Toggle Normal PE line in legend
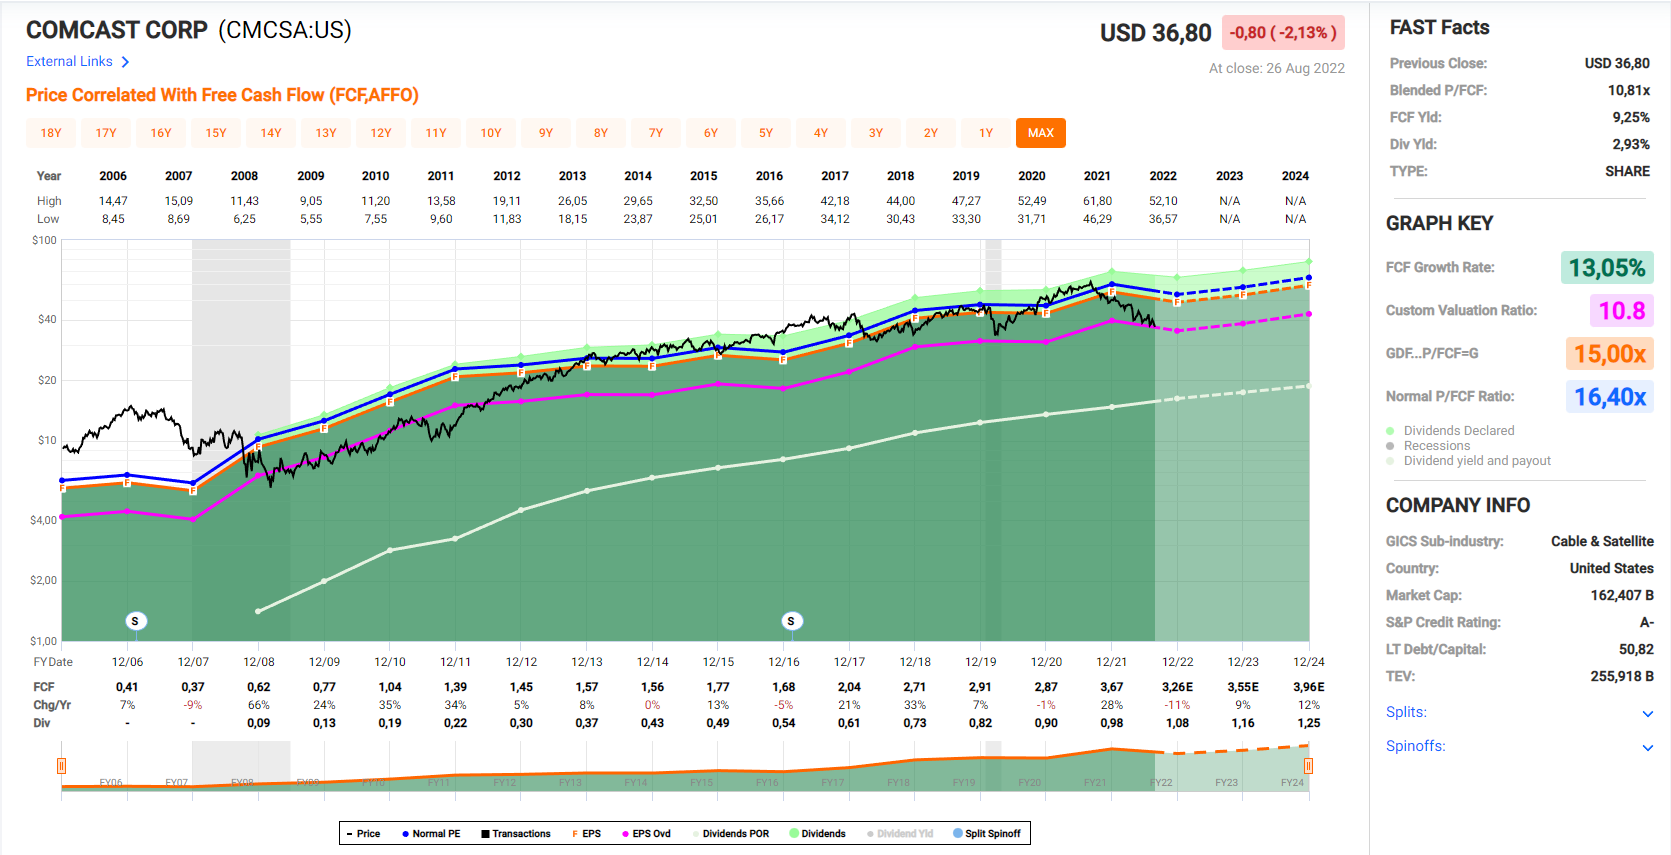This screenshot has height=855, width=1671. (431, 833)
